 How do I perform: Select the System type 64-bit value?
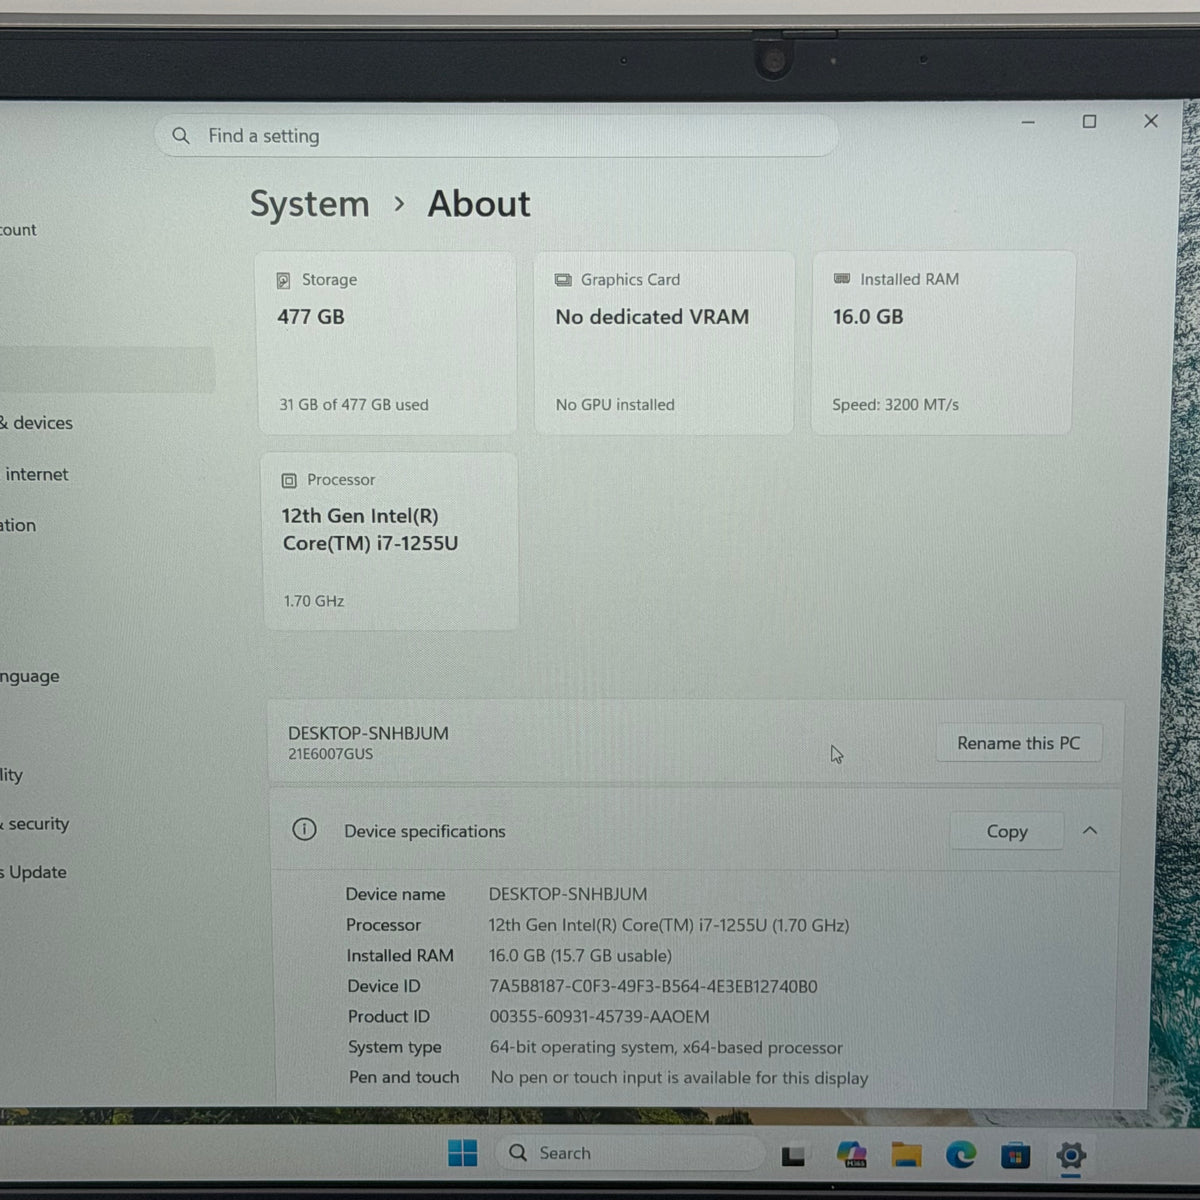click(x=666, y=1048)
